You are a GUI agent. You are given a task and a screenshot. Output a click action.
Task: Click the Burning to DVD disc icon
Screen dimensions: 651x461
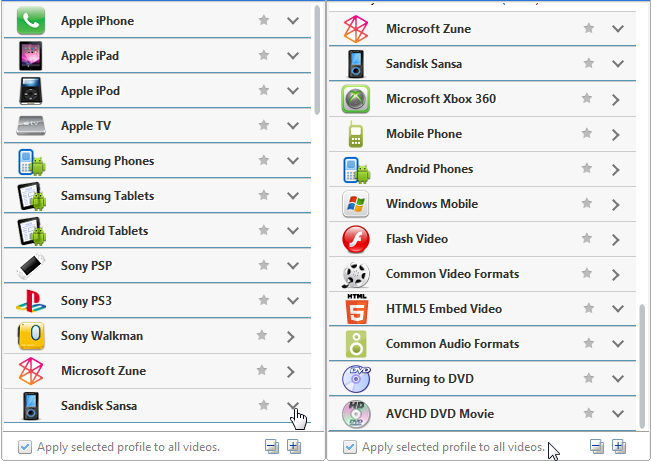click(356, 379)
